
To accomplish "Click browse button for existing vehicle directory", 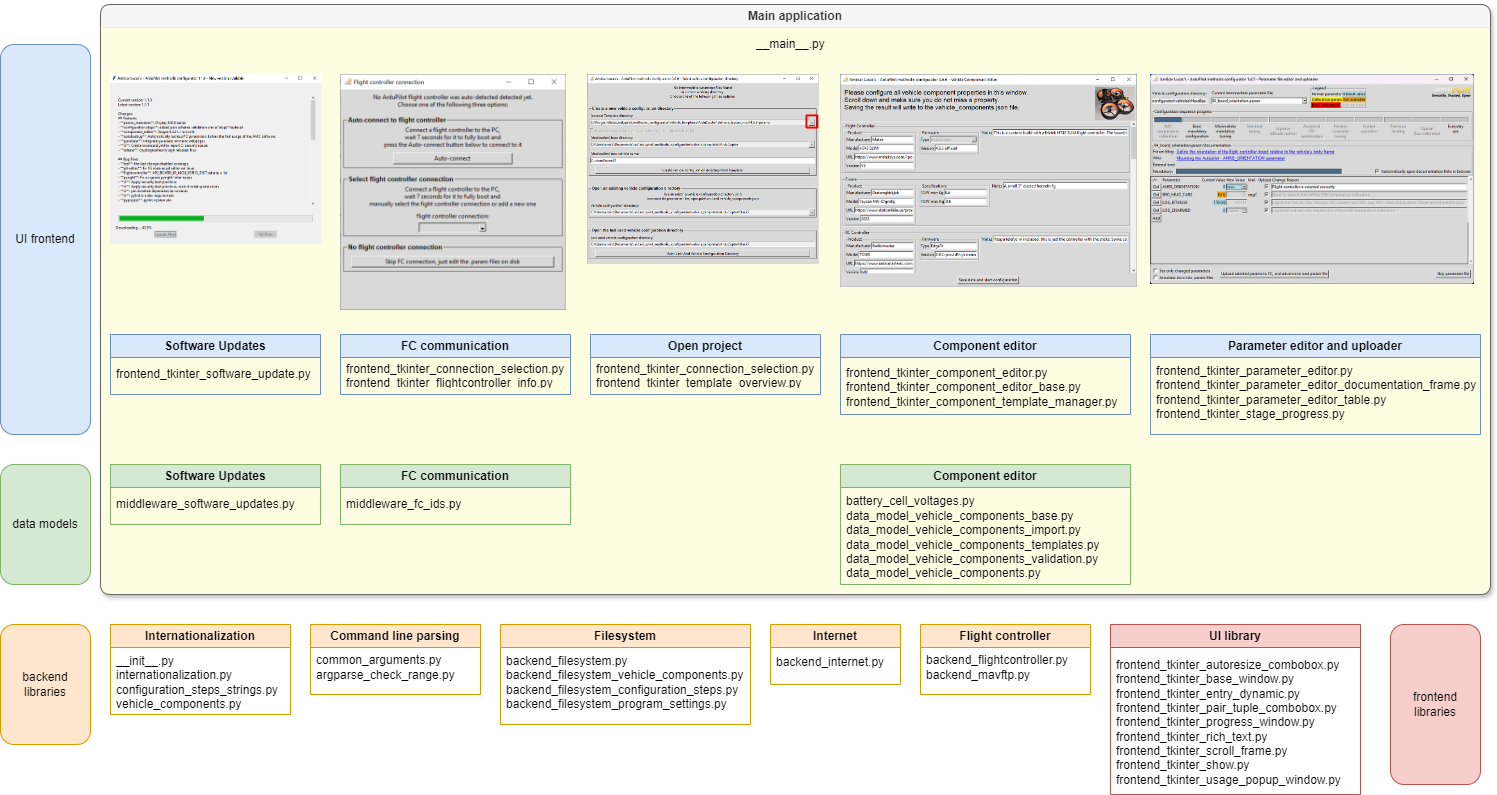I will 811,212.
